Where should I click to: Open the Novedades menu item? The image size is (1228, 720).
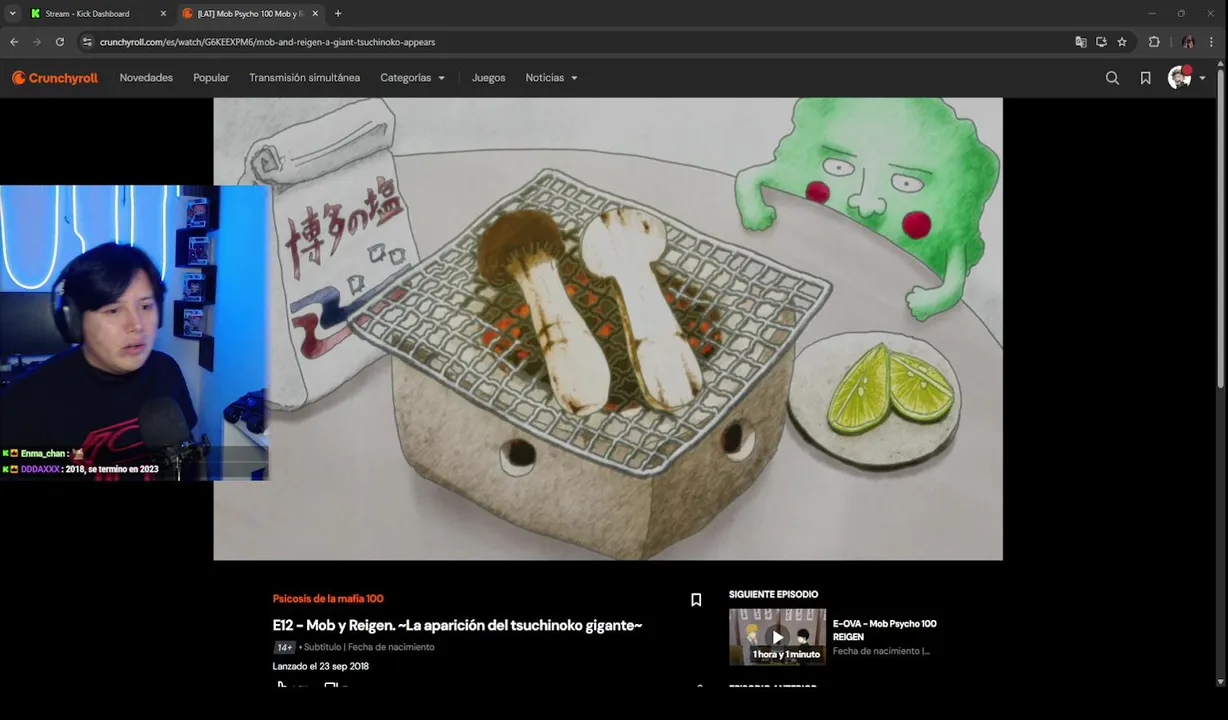(146, 78)
